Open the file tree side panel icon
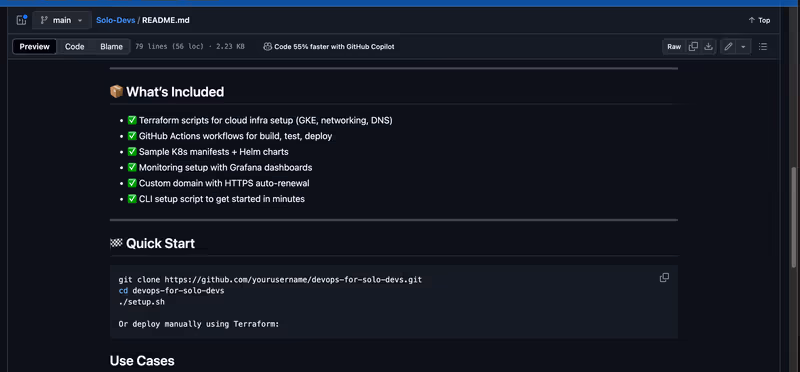 [21, 20]
